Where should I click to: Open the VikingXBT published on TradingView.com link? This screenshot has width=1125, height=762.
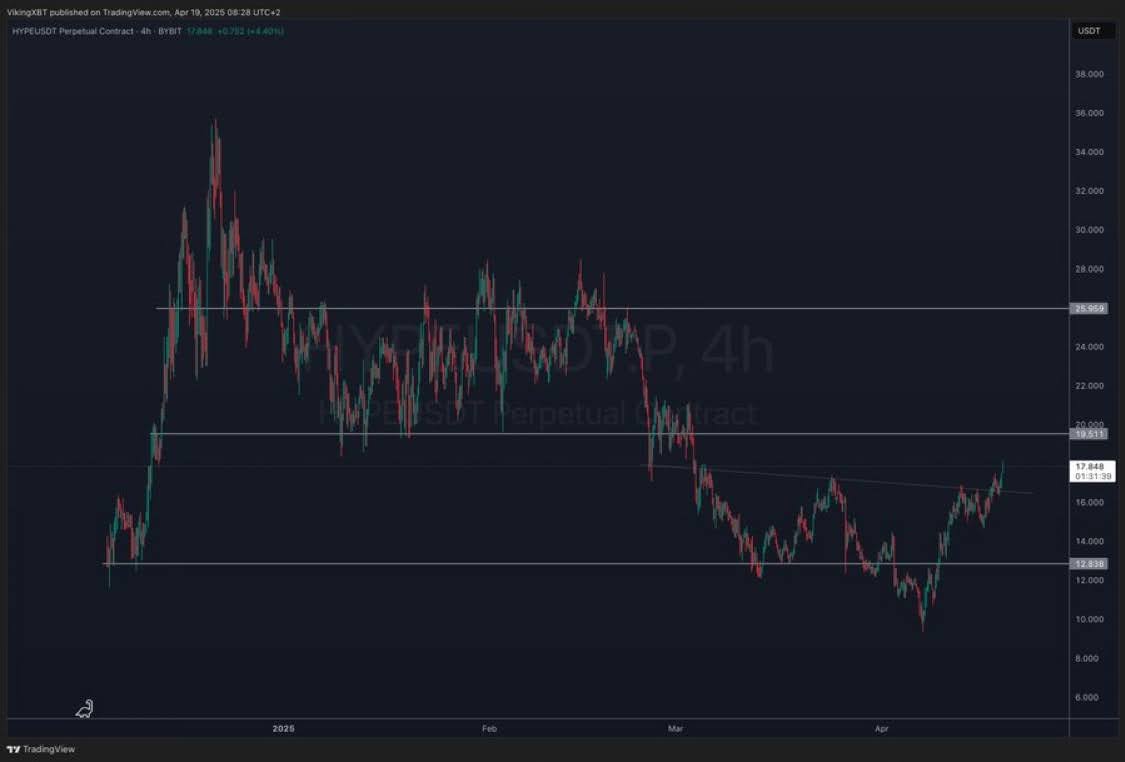pos(142,12)
